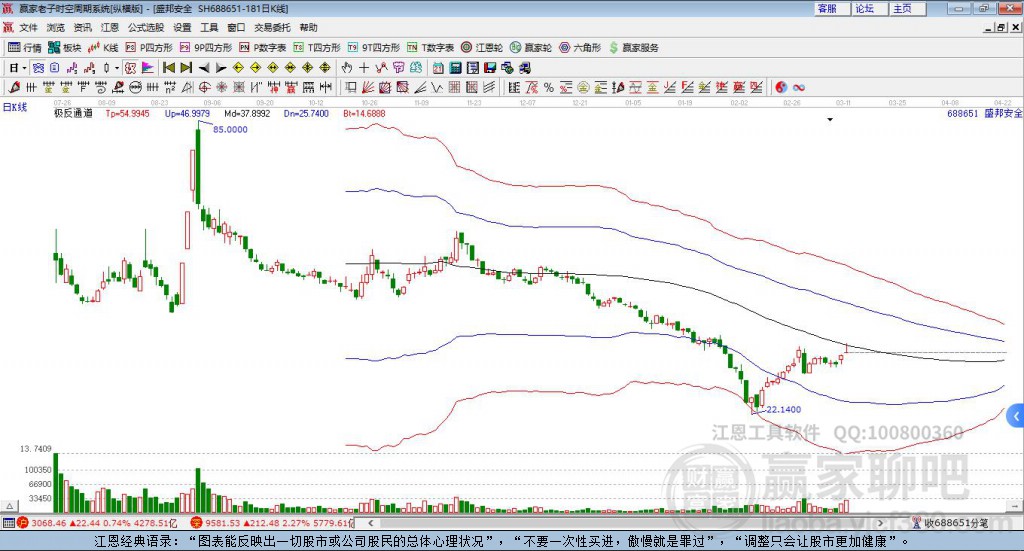Open the P数字表 number table
Viewport: 1024px width, 551px height.
tap(263, 48)
